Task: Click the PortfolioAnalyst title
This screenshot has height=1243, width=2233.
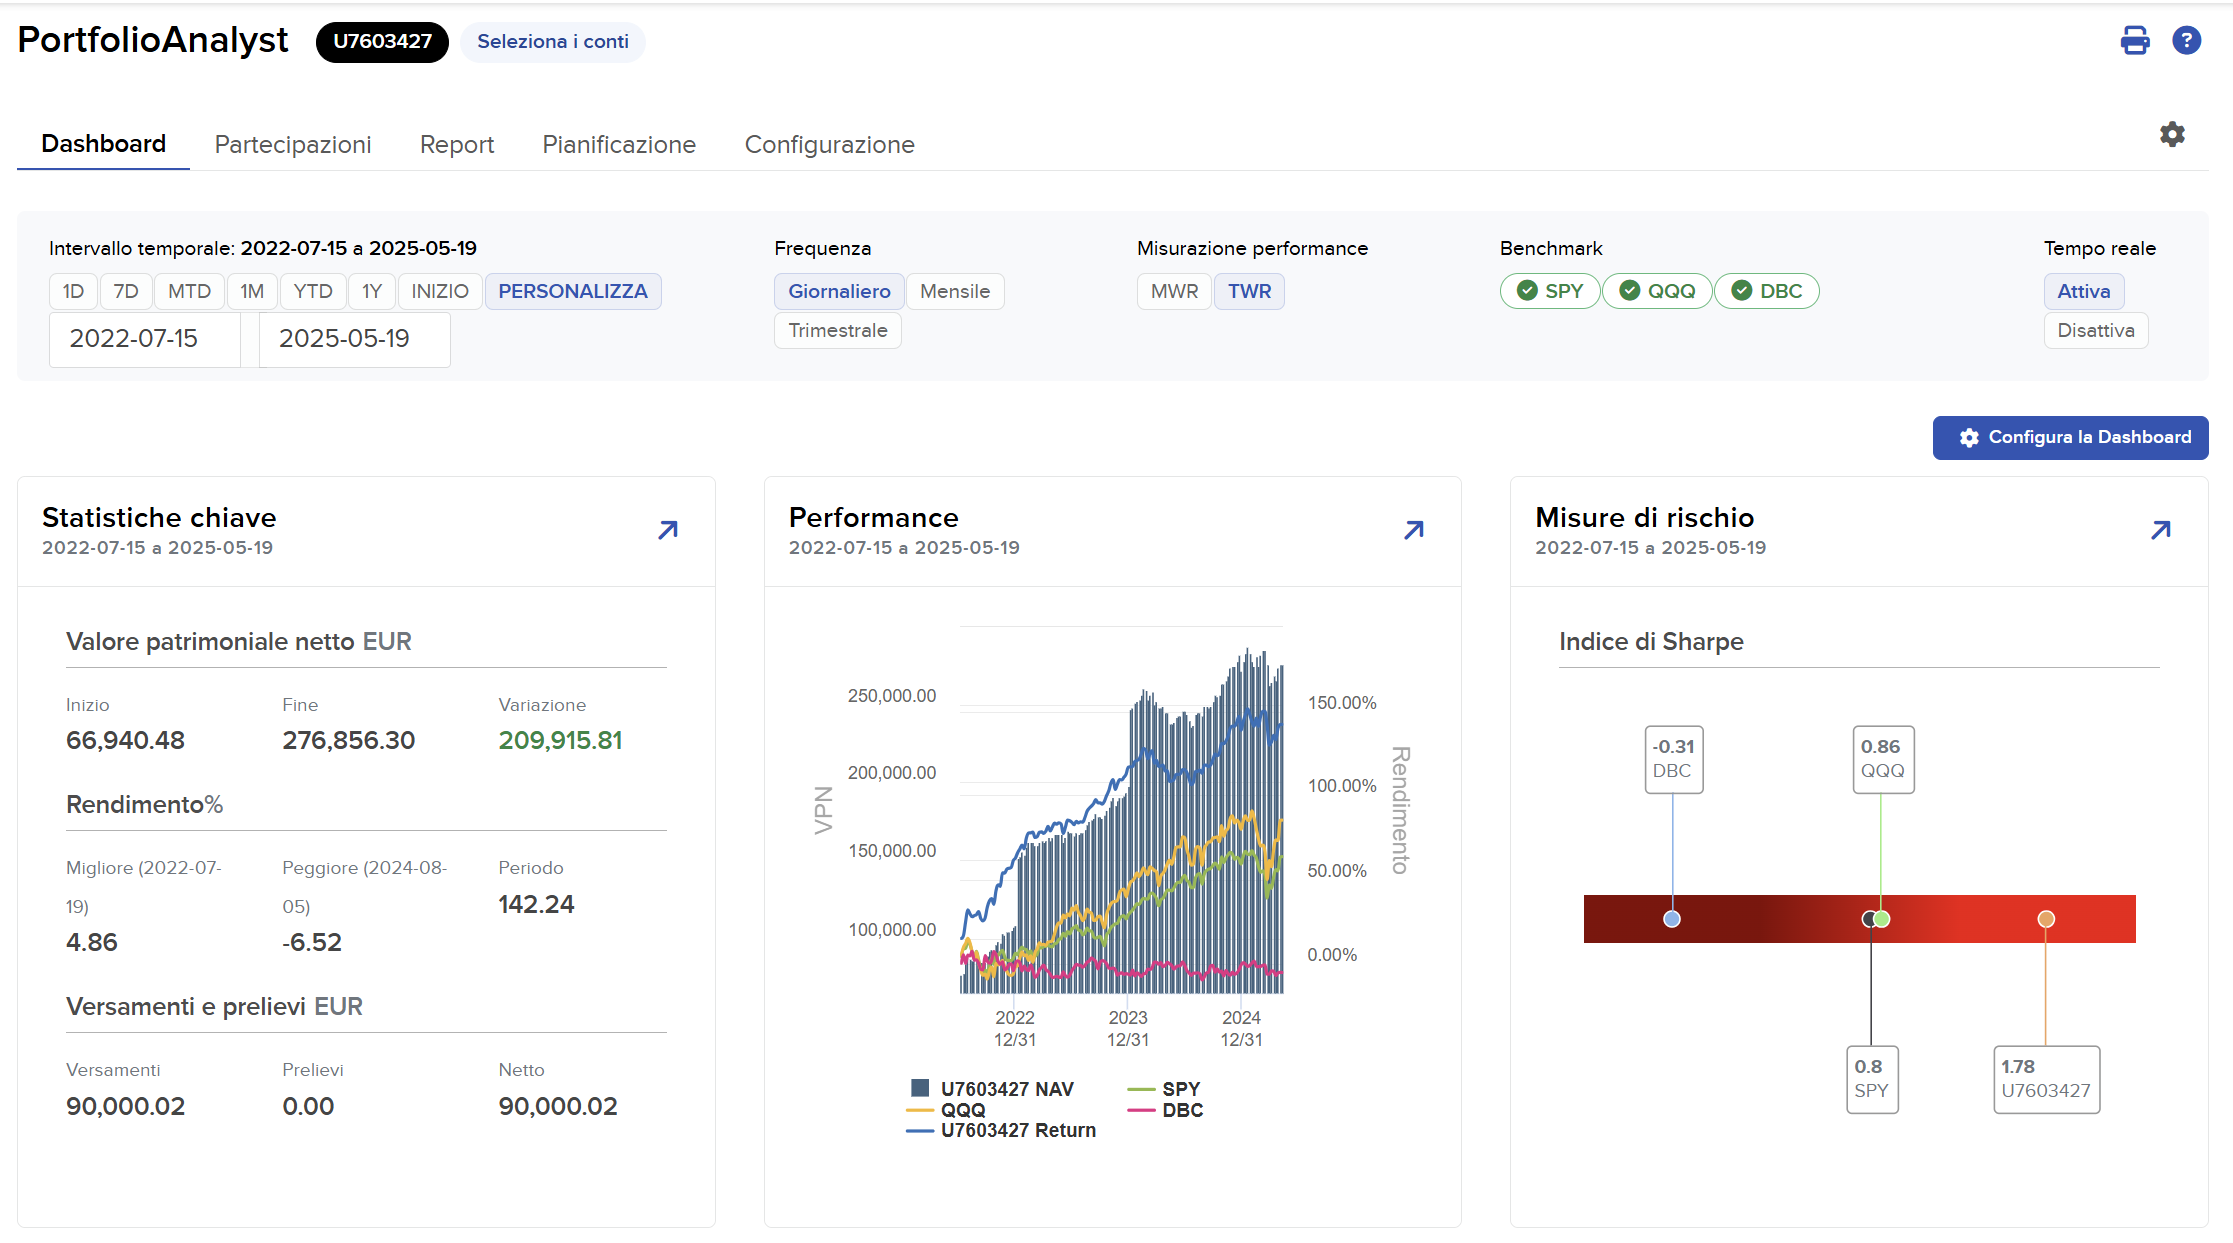Action: tap(153, 40)
